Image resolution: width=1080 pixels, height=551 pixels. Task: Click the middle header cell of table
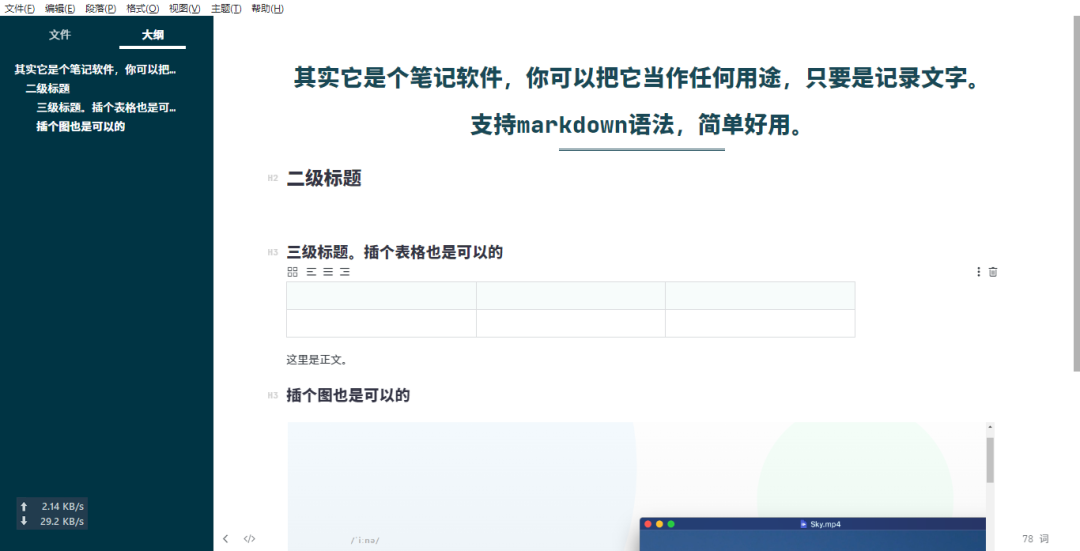click(571, 295)
